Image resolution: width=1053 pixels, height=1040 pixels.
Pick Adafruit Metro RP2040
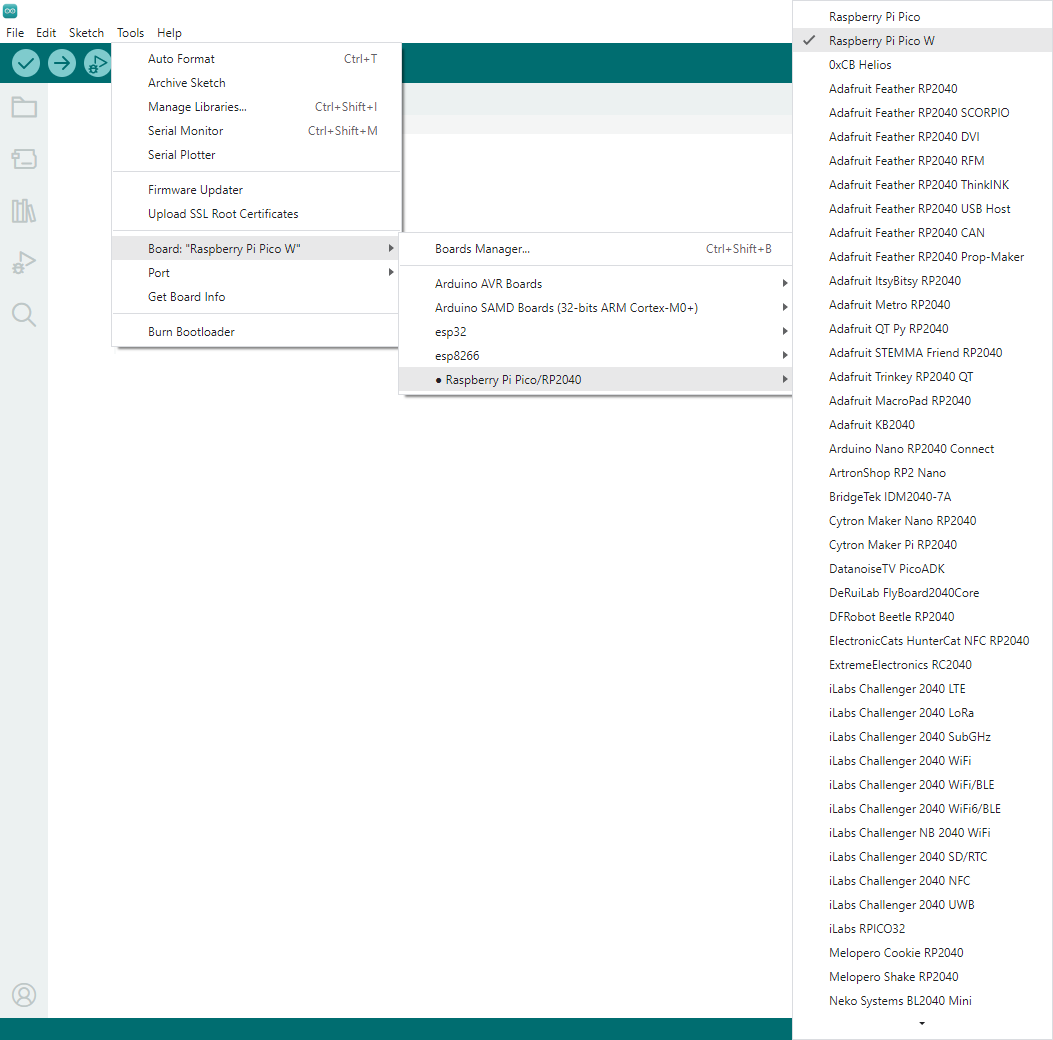pyautogui.click(x=923, y=305)
